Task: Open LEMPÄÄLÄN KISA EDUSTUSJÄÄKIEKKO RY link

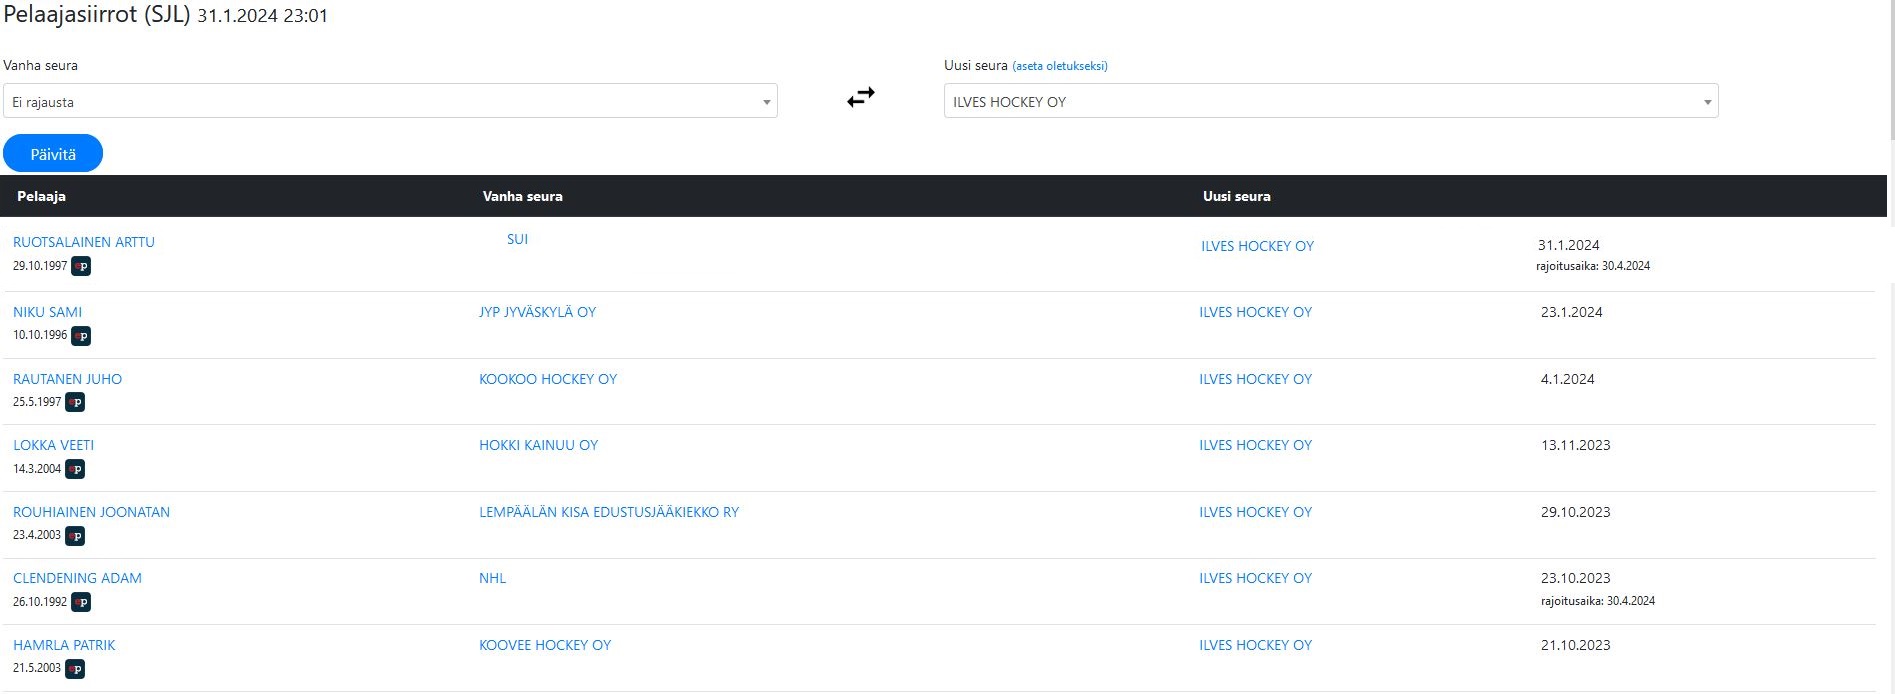Action: (x=608, y=512)
